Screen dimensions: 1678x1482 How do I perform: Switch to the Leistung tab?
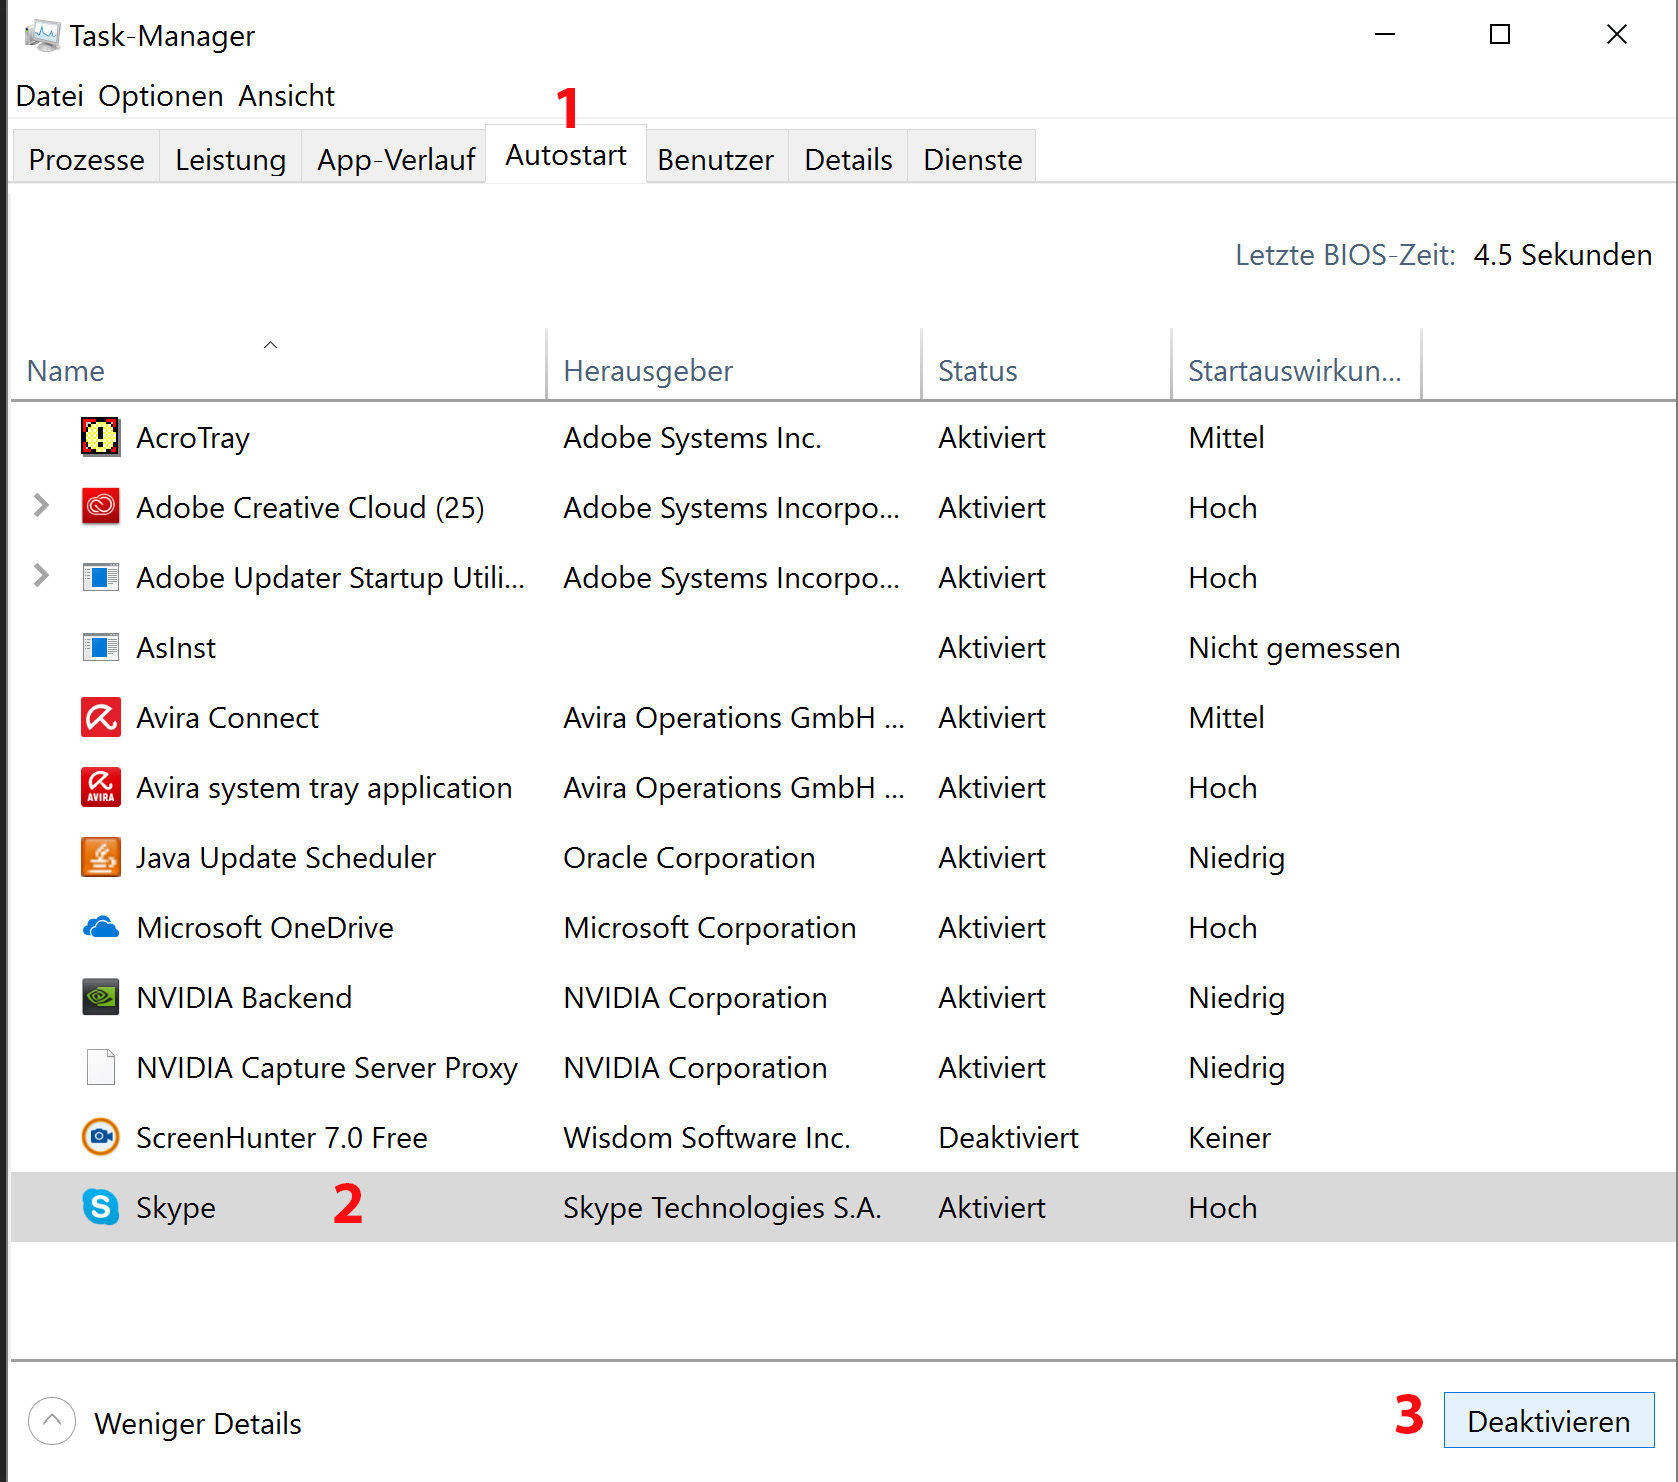point(230,160)
